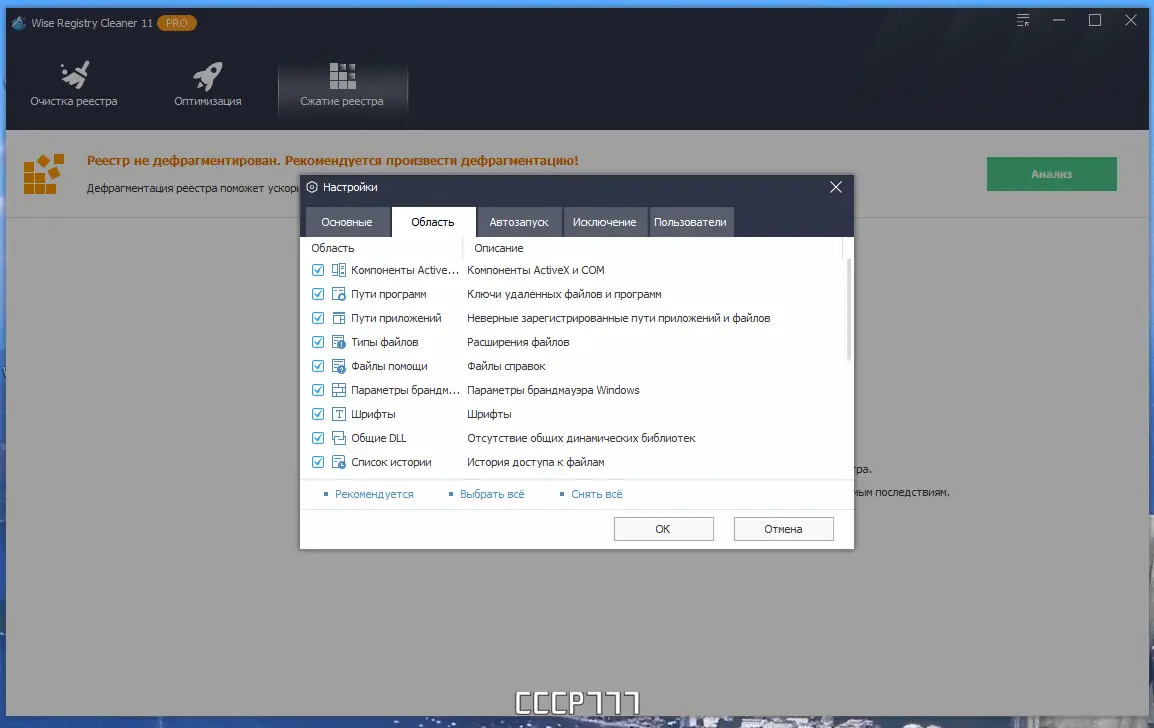Disable the Типы файлов checkbox

[x=318, y=342]
